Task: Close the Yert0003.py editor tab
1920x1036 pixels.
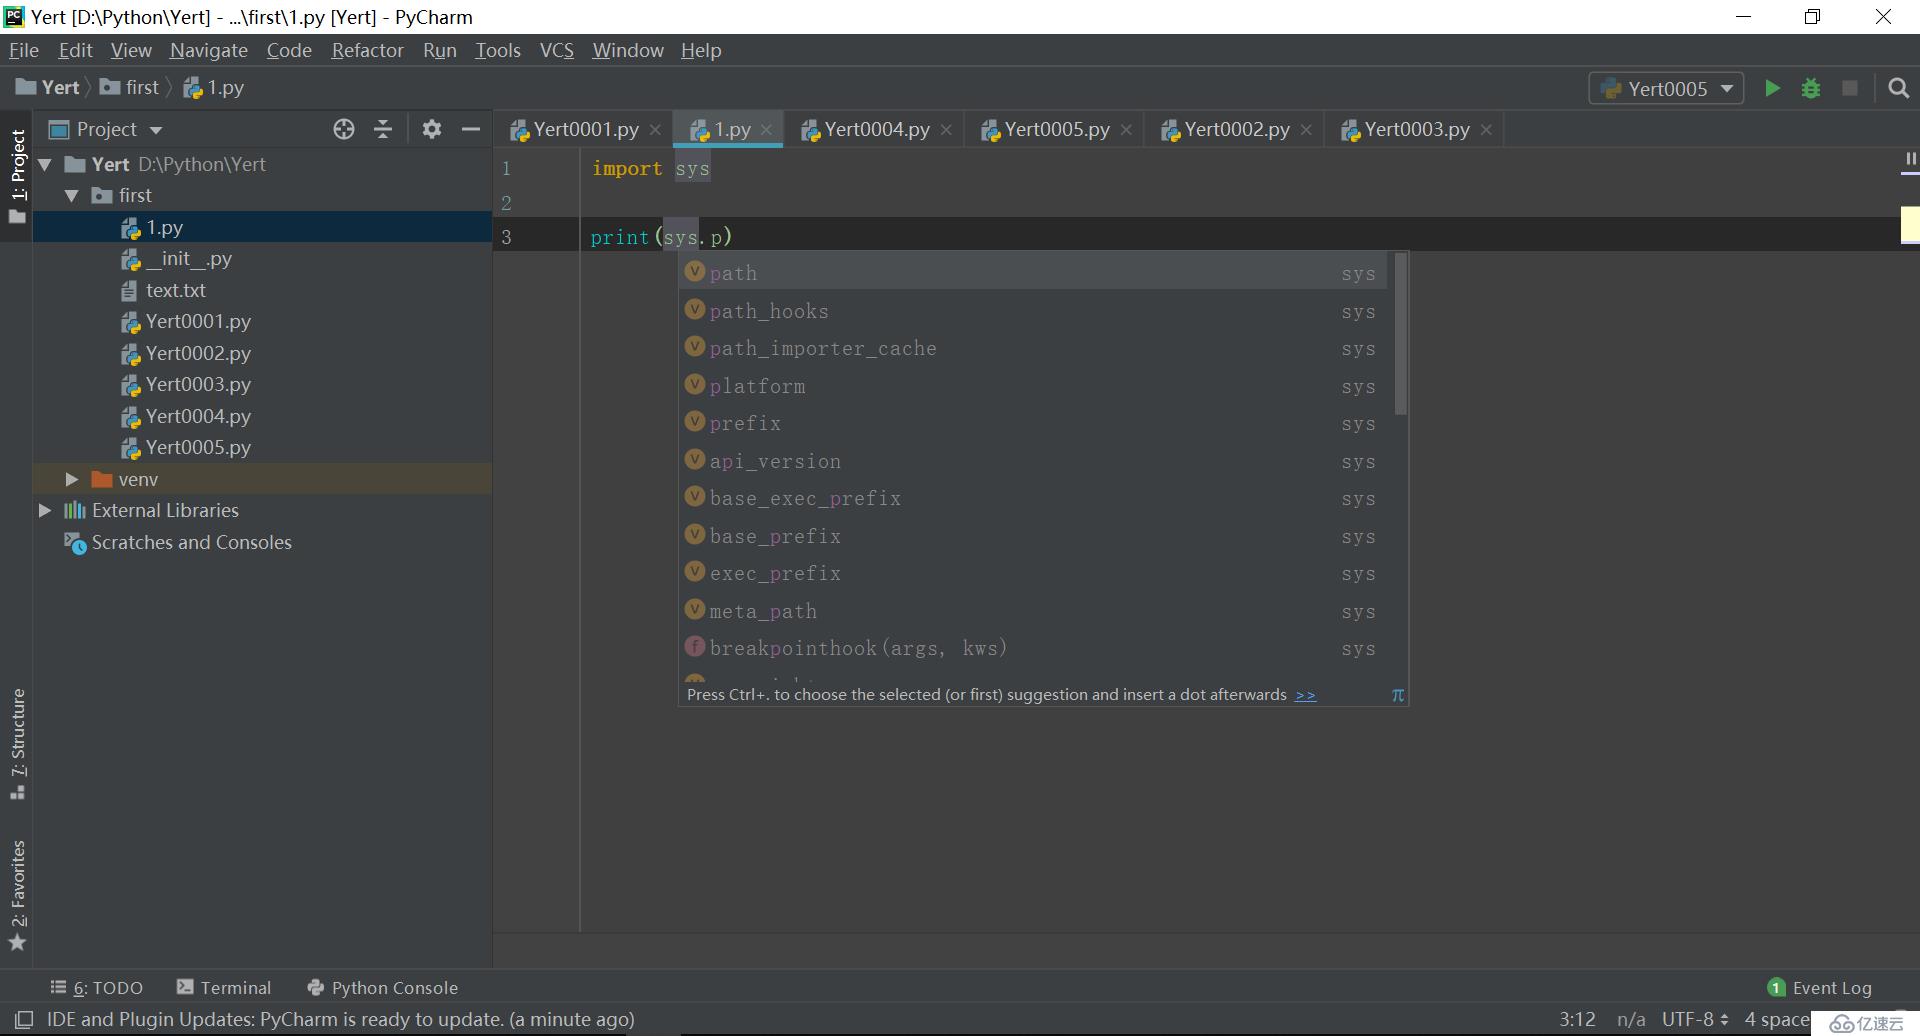Action: pyautogui.click(x=1486, y=130)
